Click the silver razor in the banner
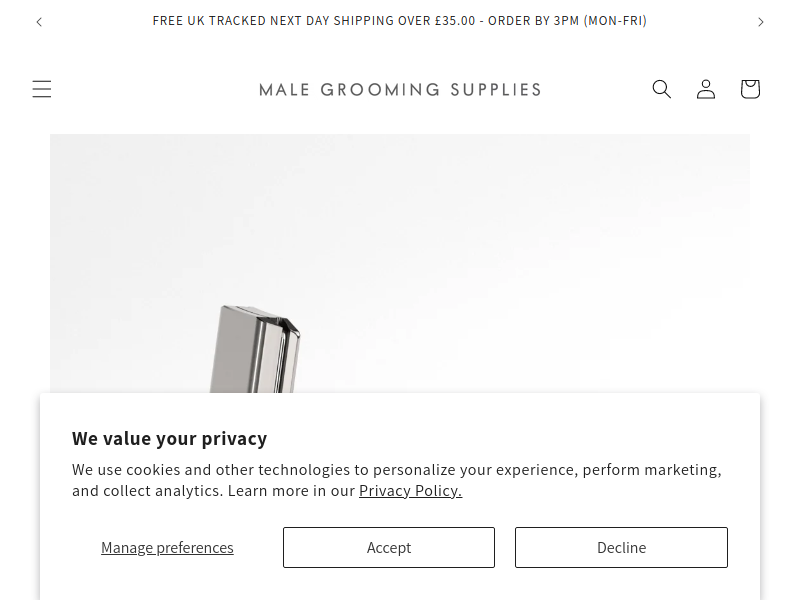The height and width of the screenshot is (600, 800). point(255,349)
